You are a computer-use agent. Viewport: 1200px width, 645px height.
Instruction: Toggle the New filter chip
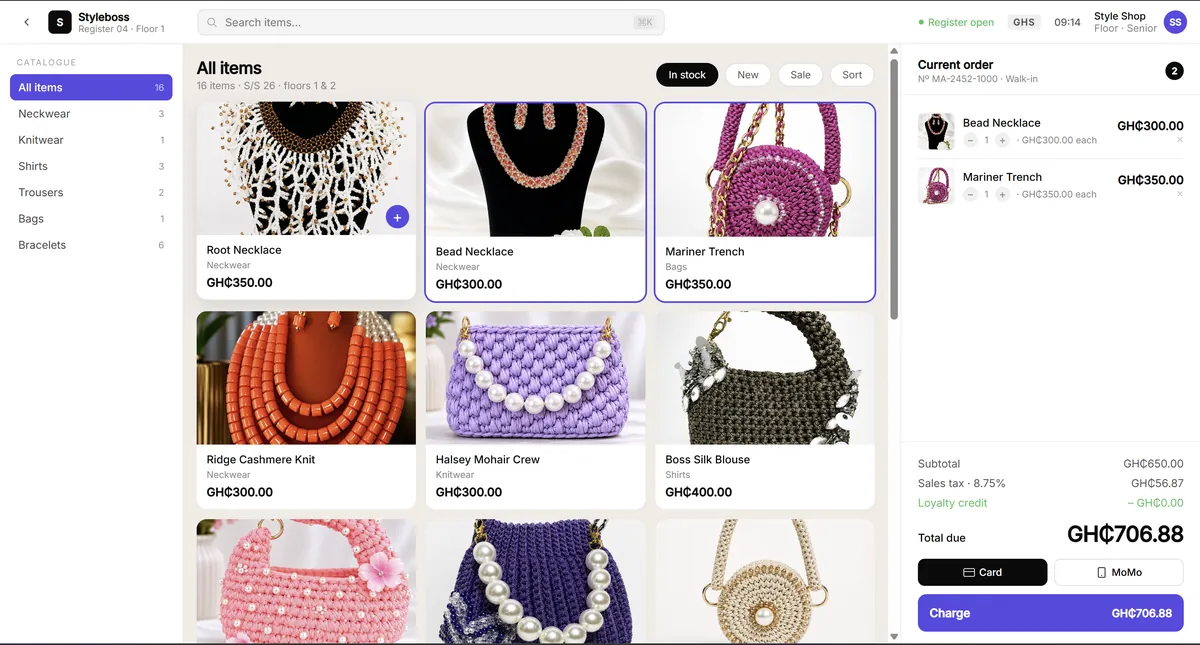click(x=748, y=75)
